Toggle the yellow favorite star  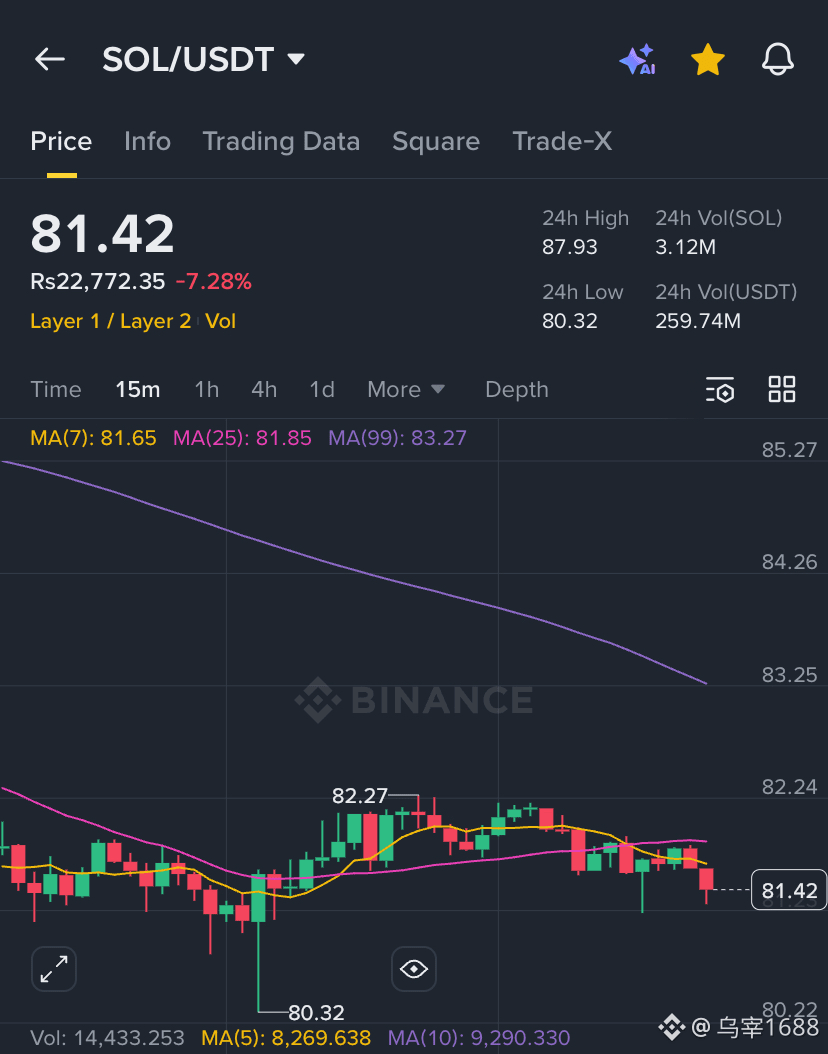coord(708,59)
